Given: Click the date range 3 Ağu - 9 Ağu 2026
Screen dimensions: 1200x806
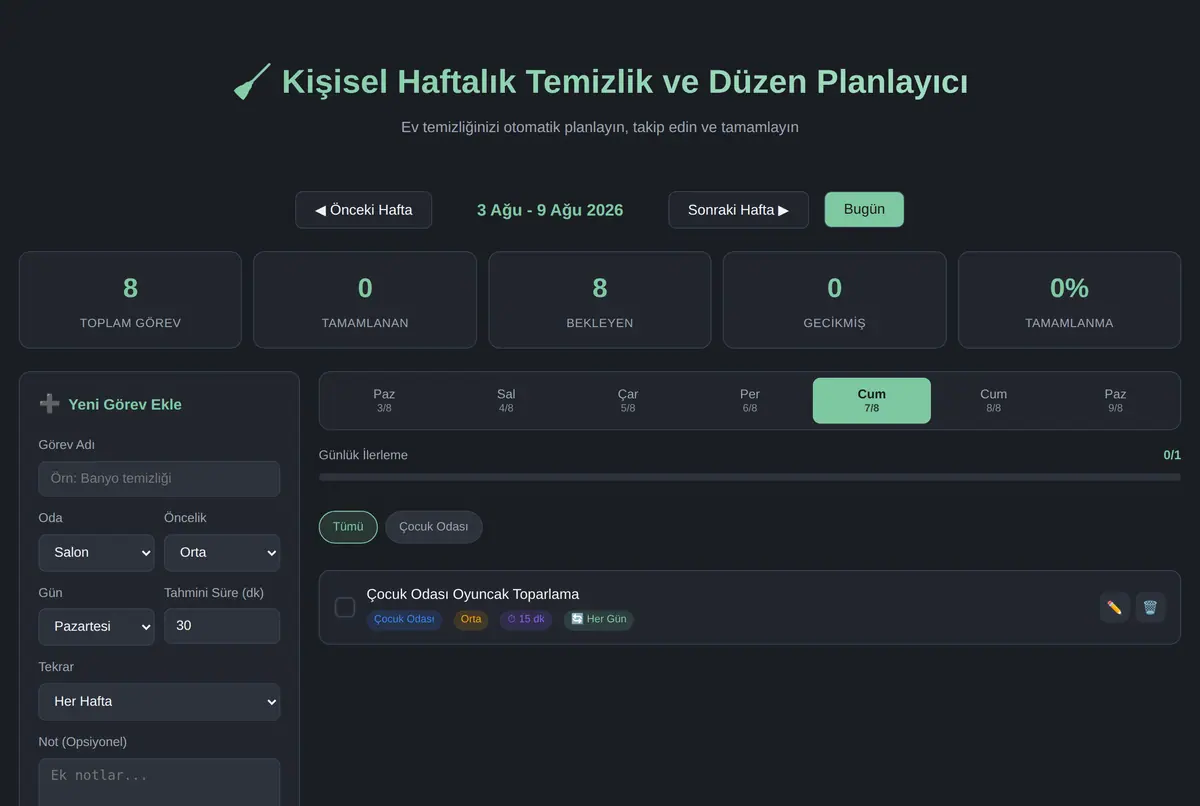Looking at the screenshot, I should pyautogui.click(x=550, y=210).
